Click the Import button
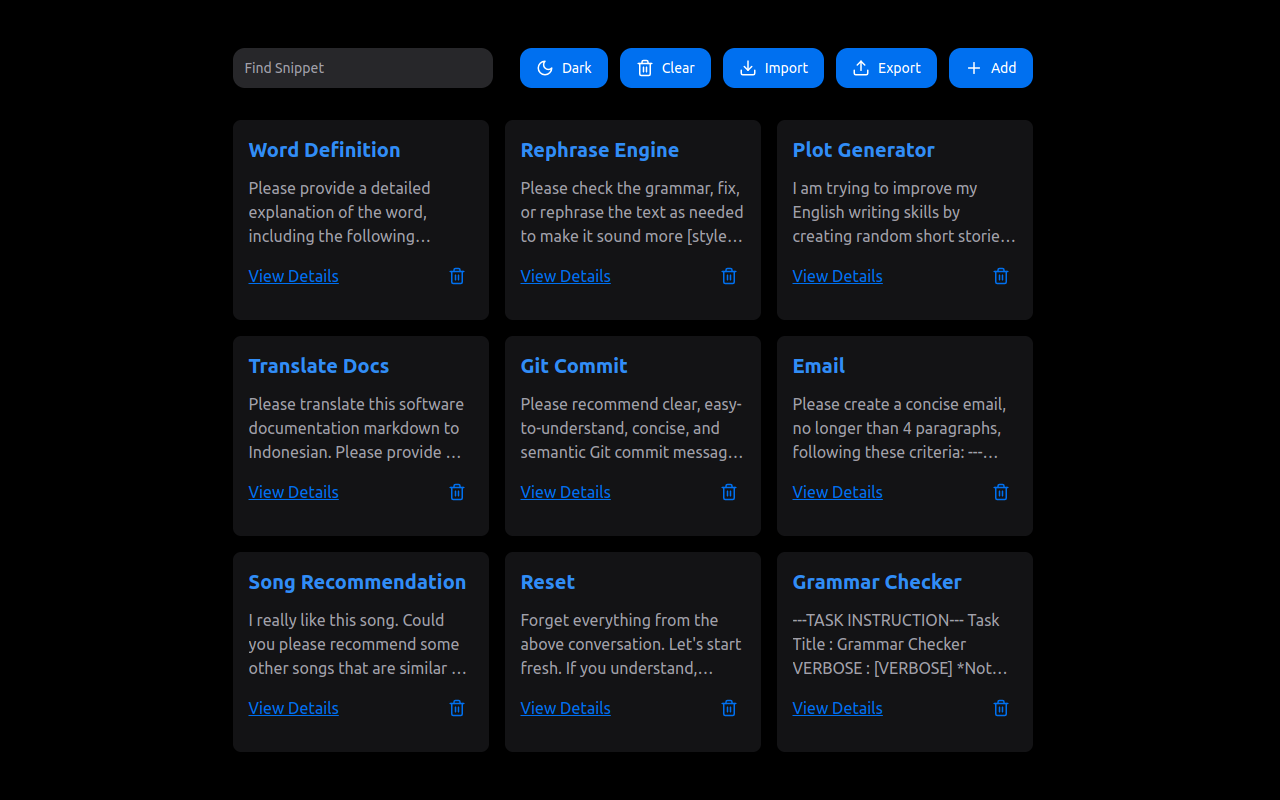The height and width of the screenshot is (800, 1280). pos(773,68)
